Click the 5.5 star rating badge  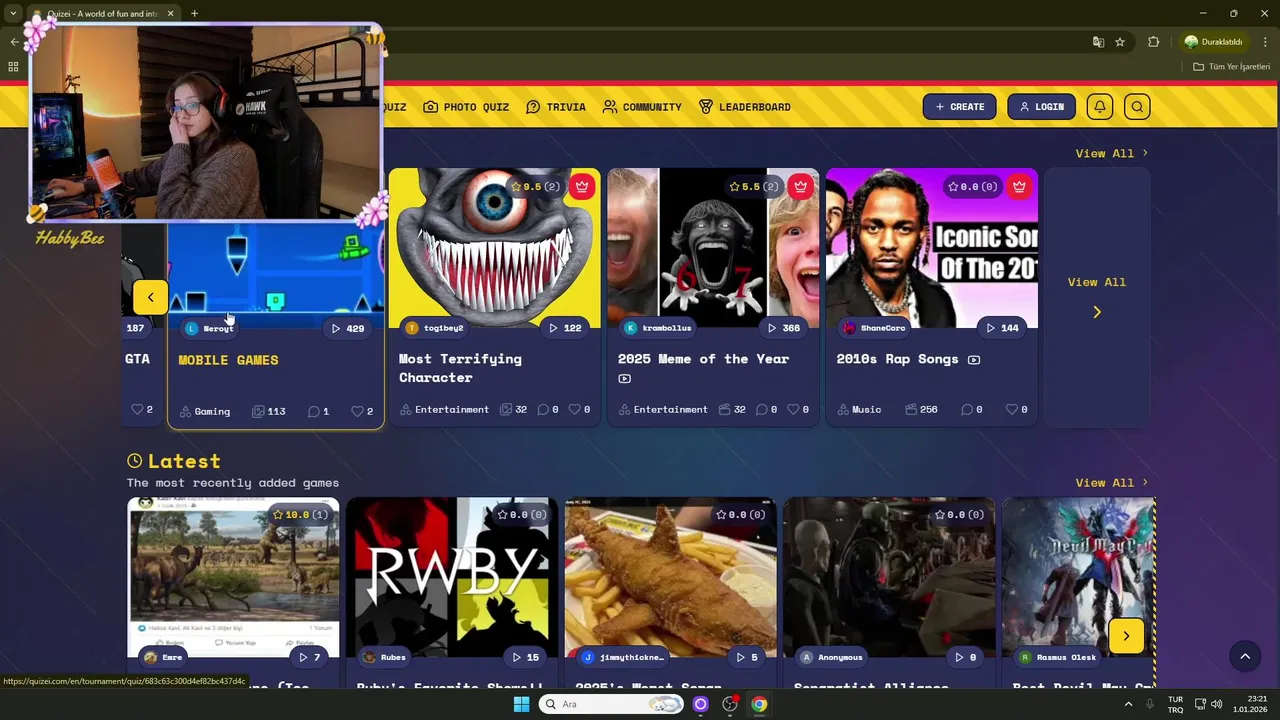754,187
